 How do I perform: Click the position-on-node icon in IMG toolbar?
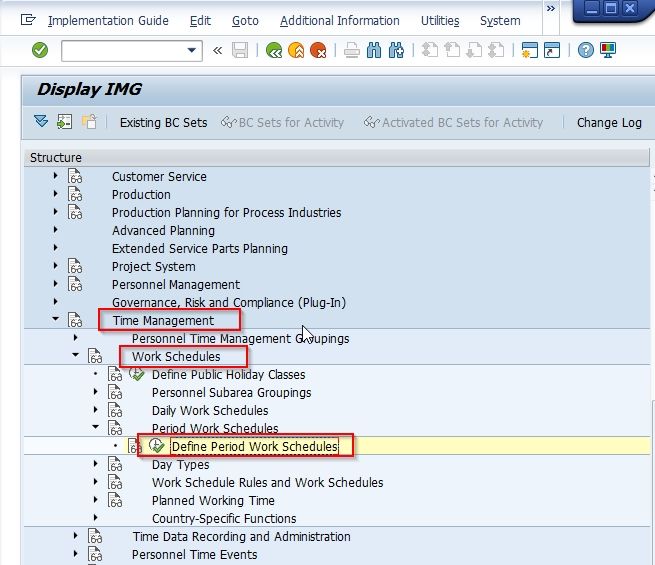(64, 122)
